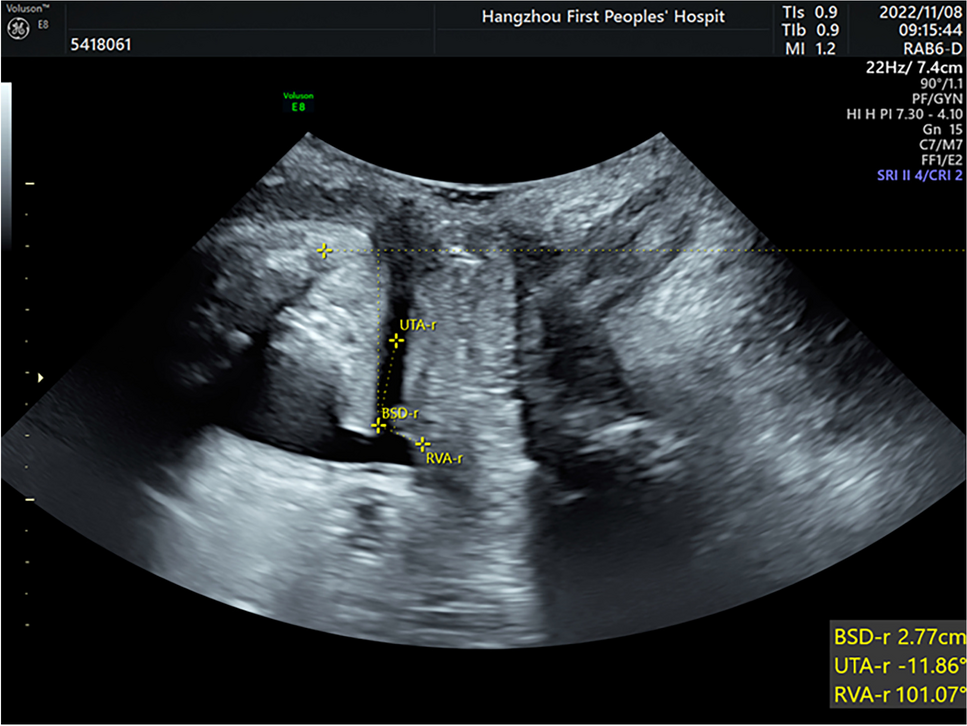Select the caliper cross beside the RVA-r label
Screen dimensions: 967x726
423,443
